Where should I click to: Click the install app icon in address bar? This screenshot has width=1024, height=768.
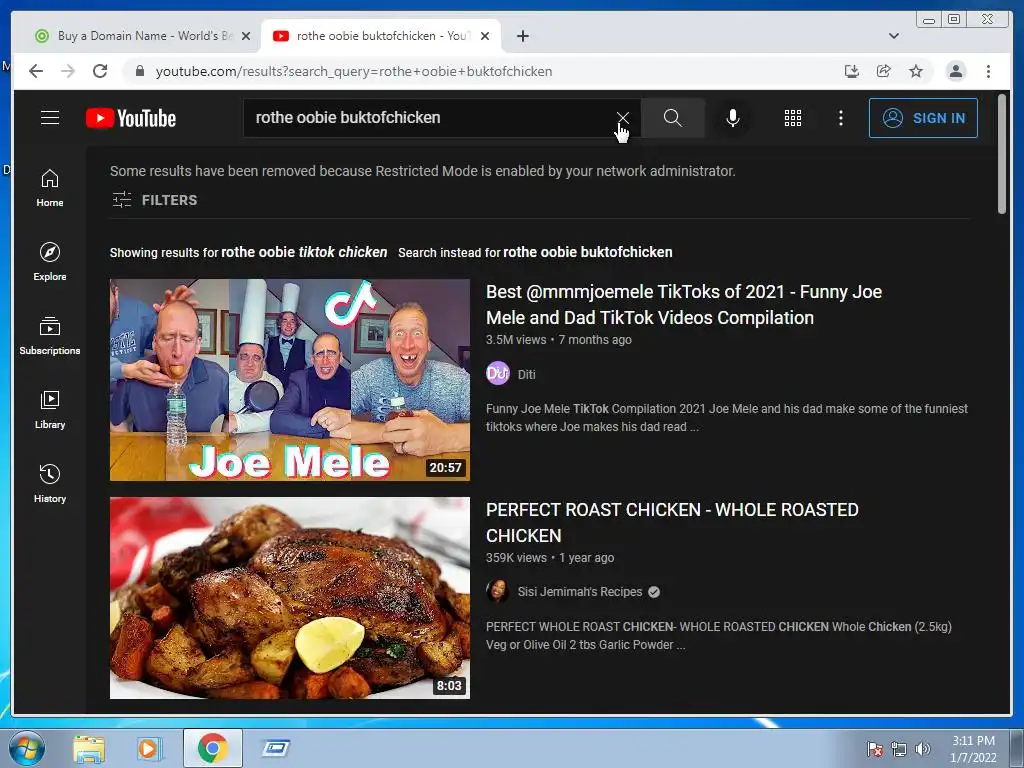[852, 71]
